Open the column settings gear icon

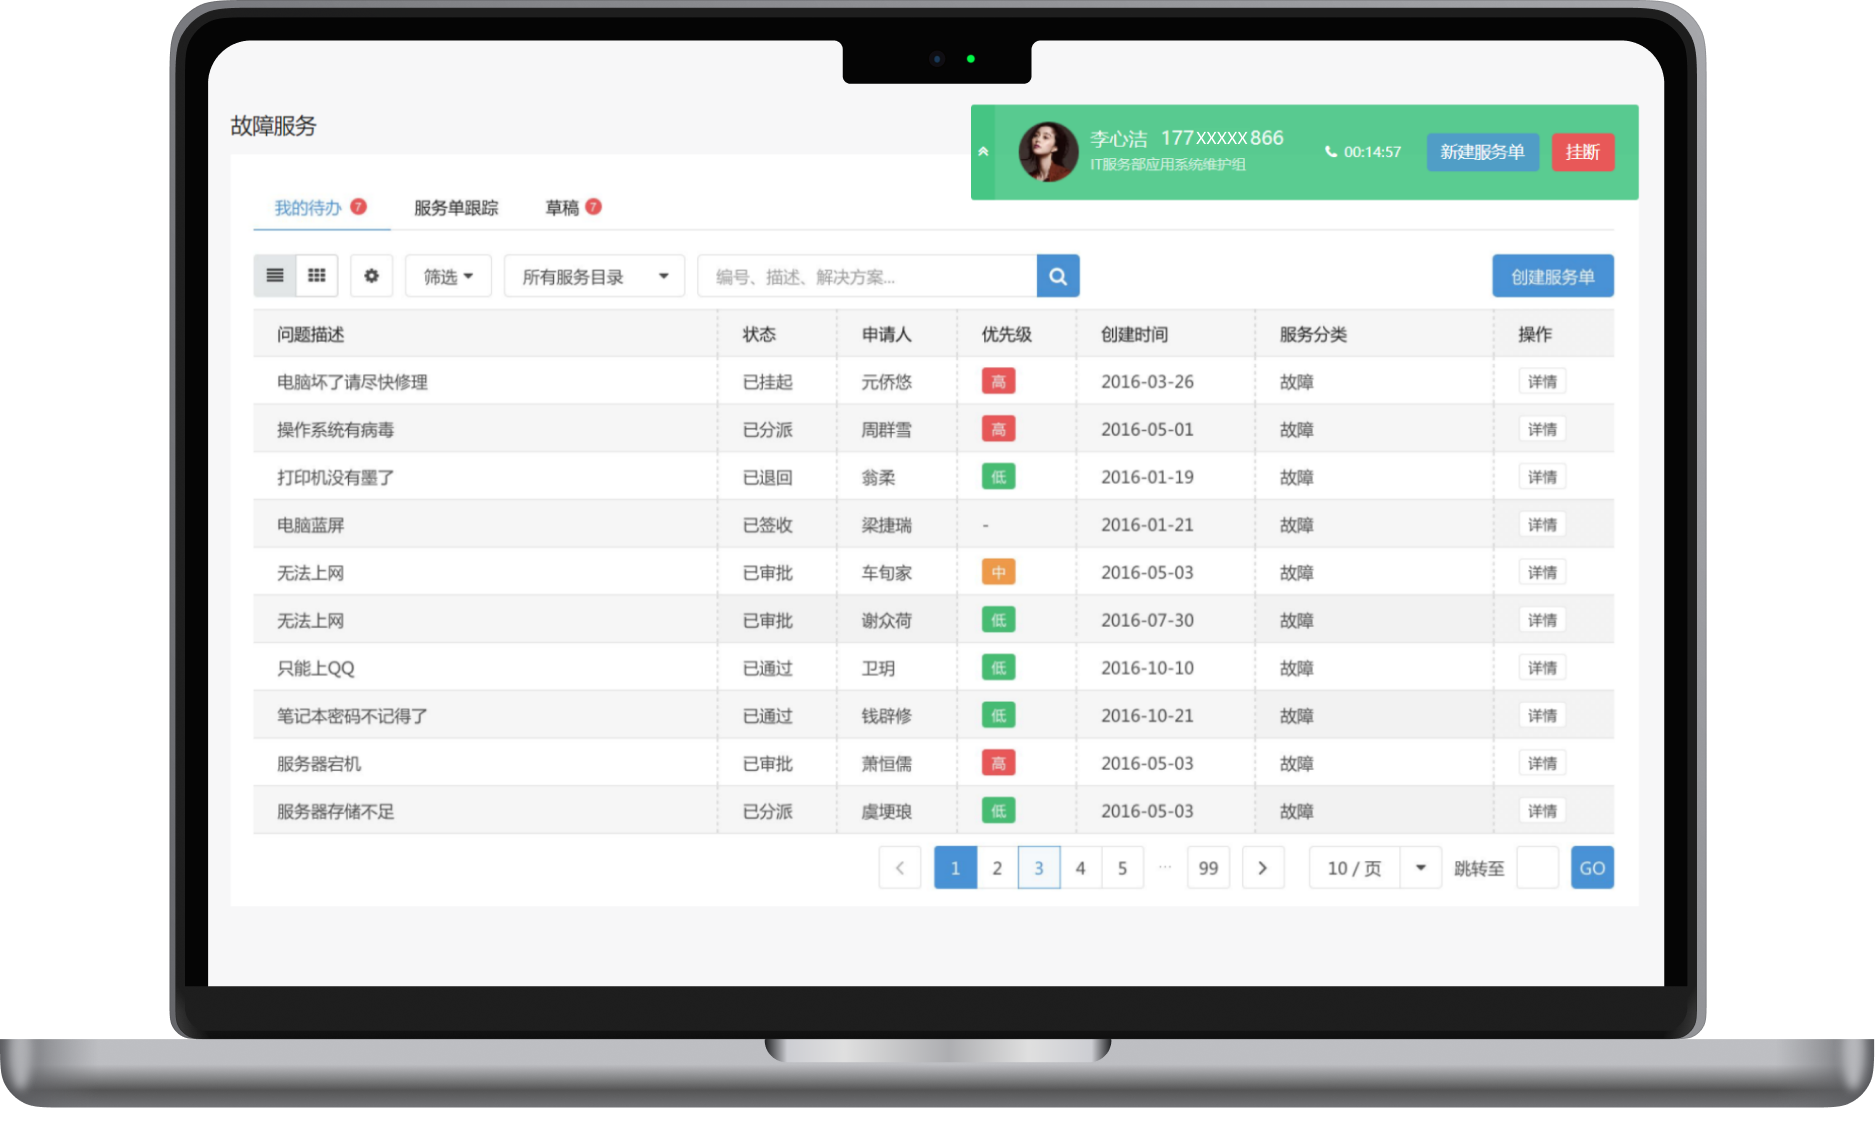coord(371,275)
